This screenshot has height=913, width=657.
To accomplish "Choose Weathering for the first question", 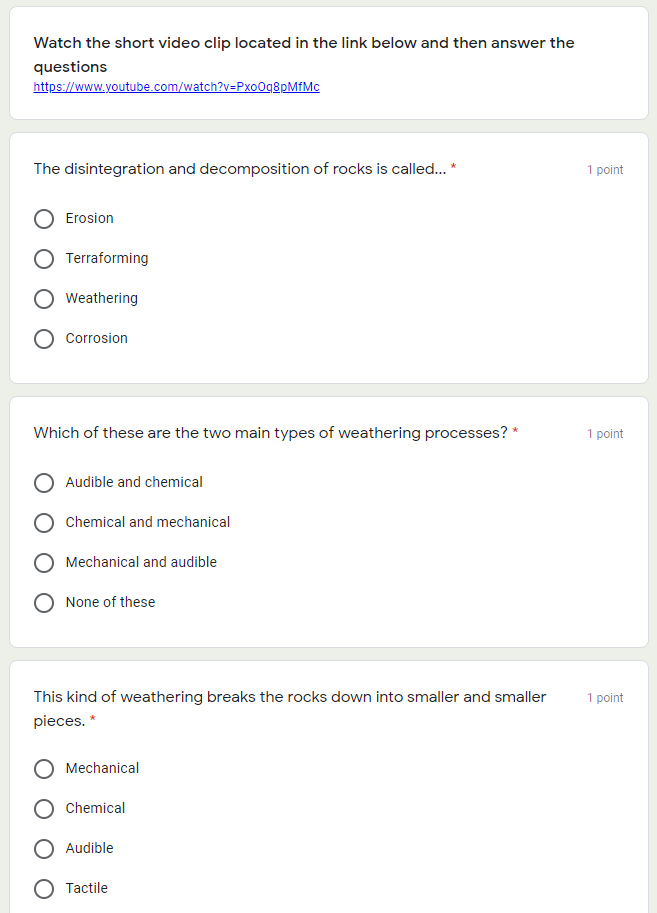I will coord(44,298).
